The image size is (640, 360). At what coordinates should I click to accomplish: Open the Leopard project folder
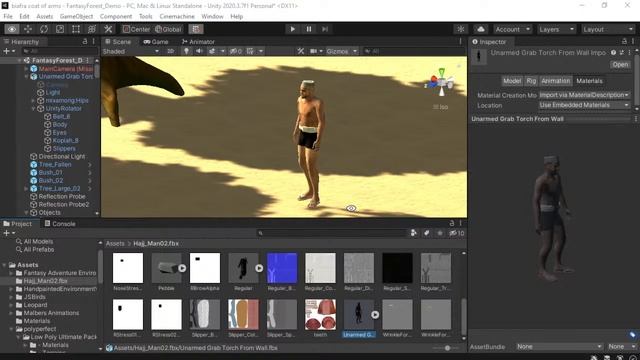pyautogui.click(x=35, y=305)
